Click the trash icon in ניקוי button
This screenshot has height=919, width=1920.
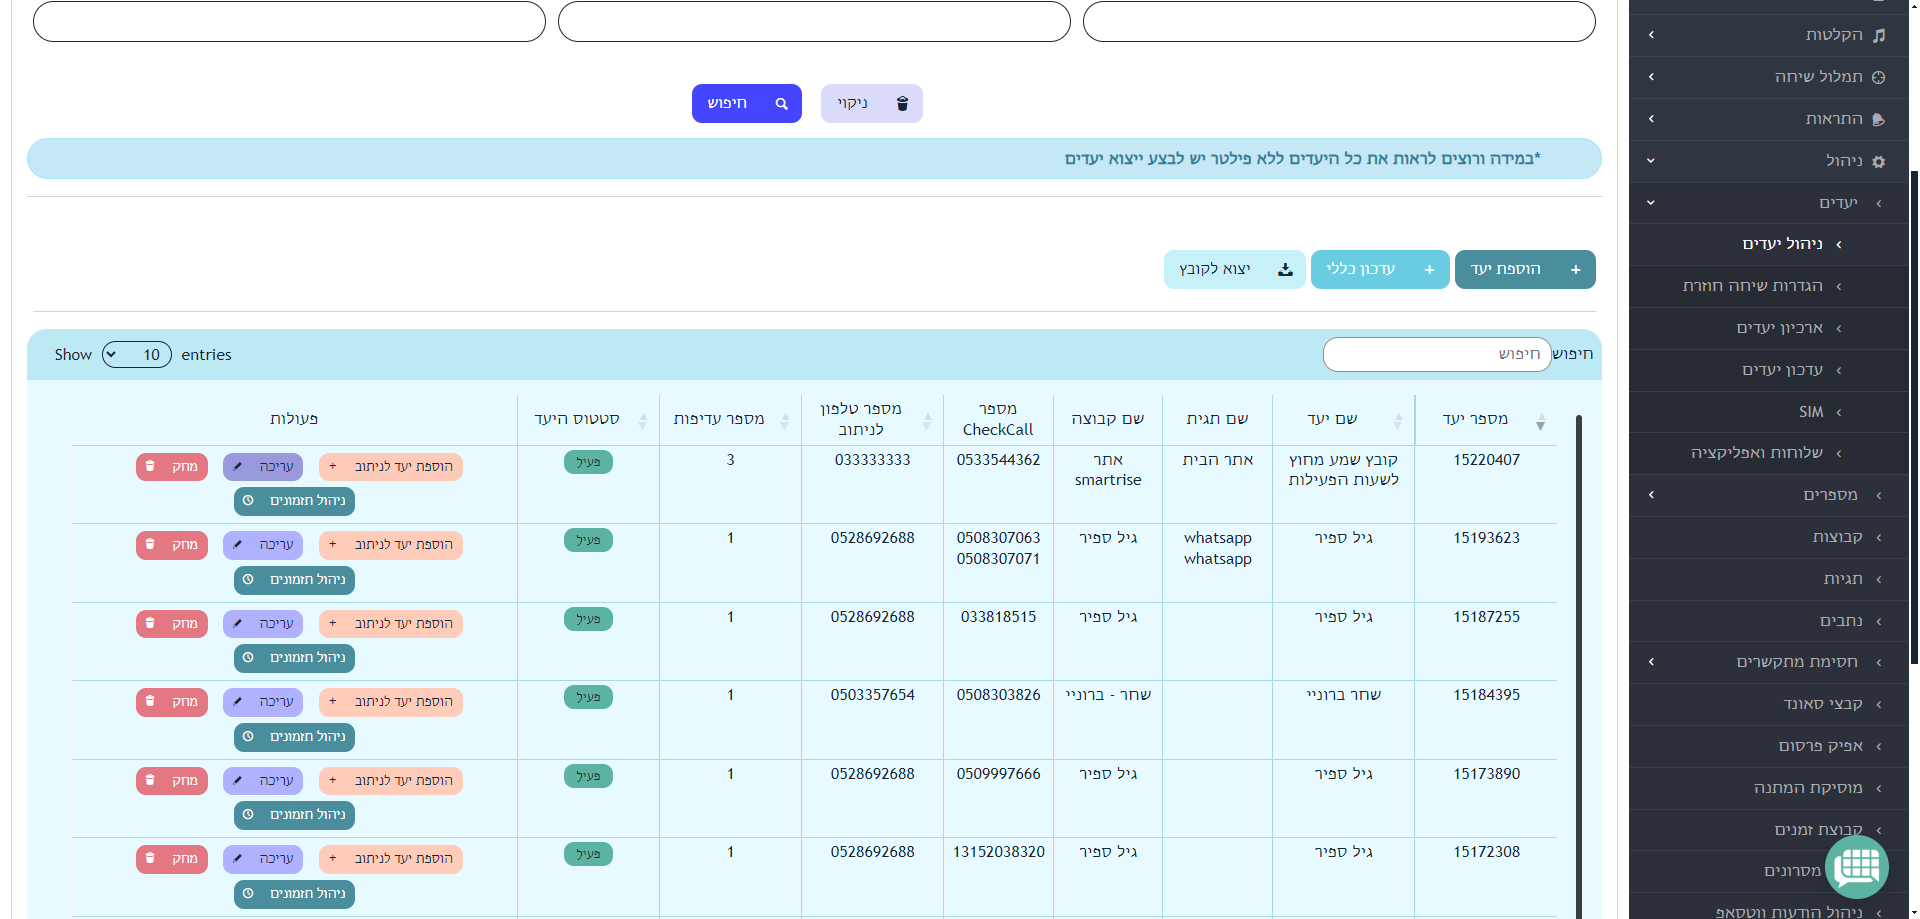pos(902,103)
